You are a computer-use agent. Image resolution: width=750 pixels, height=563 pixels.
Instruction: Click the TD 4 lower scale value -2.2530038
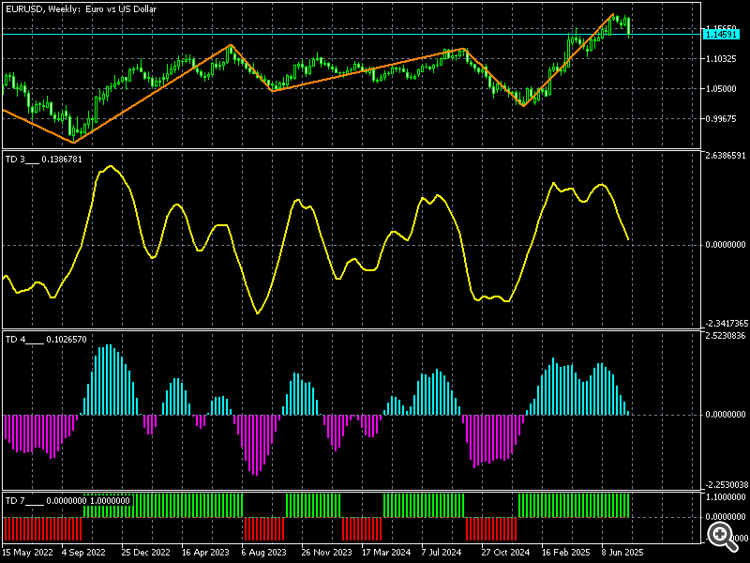[727, 485]
